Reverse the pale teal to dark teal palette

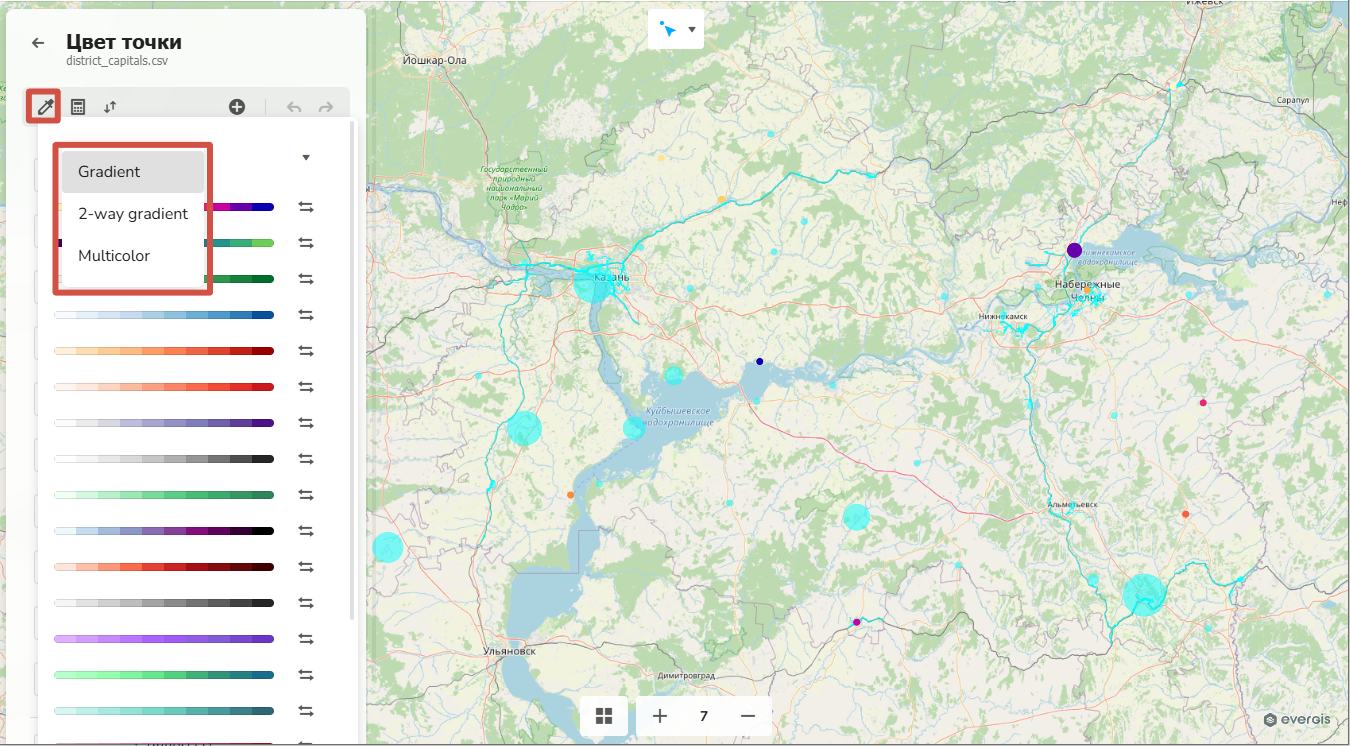(x=306, y=711)
